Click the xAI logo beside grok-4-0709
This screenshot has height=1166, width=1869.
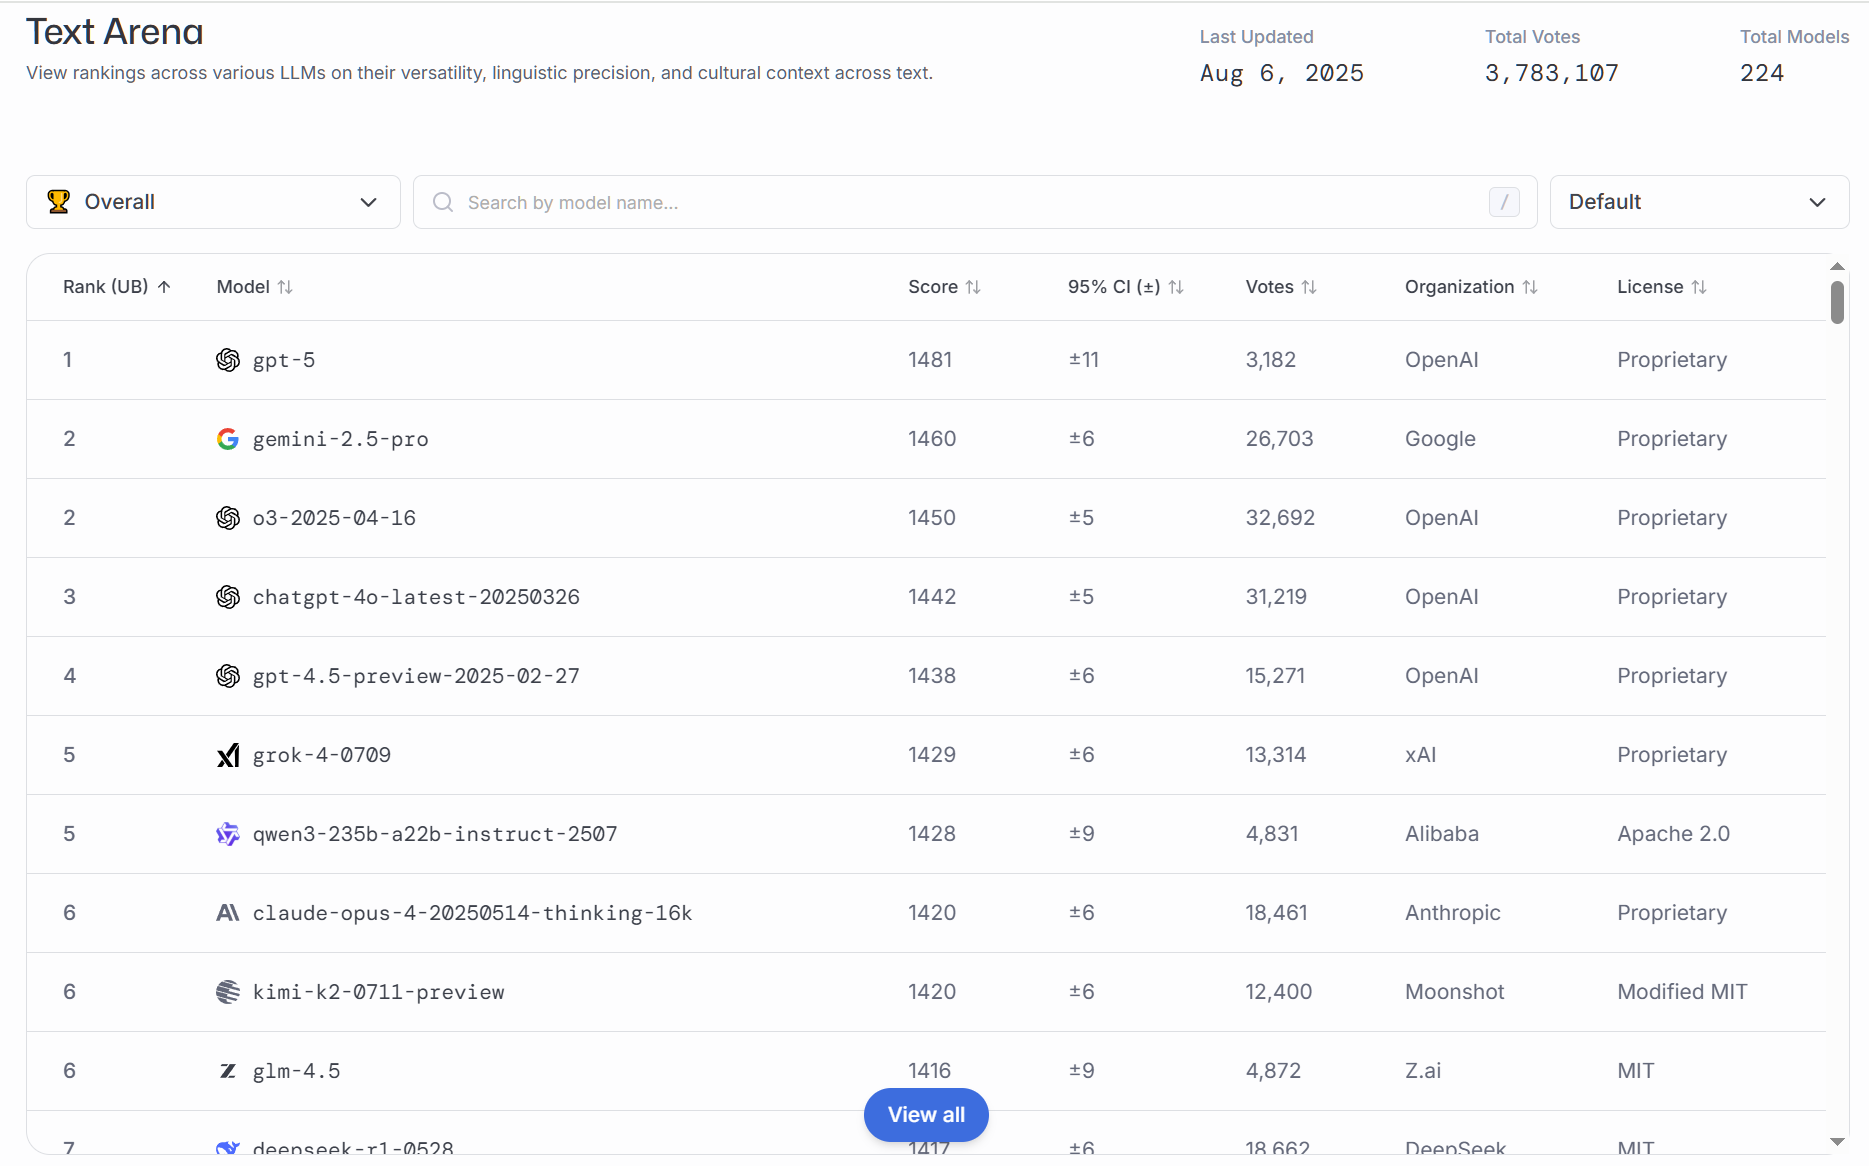[228, 755]
